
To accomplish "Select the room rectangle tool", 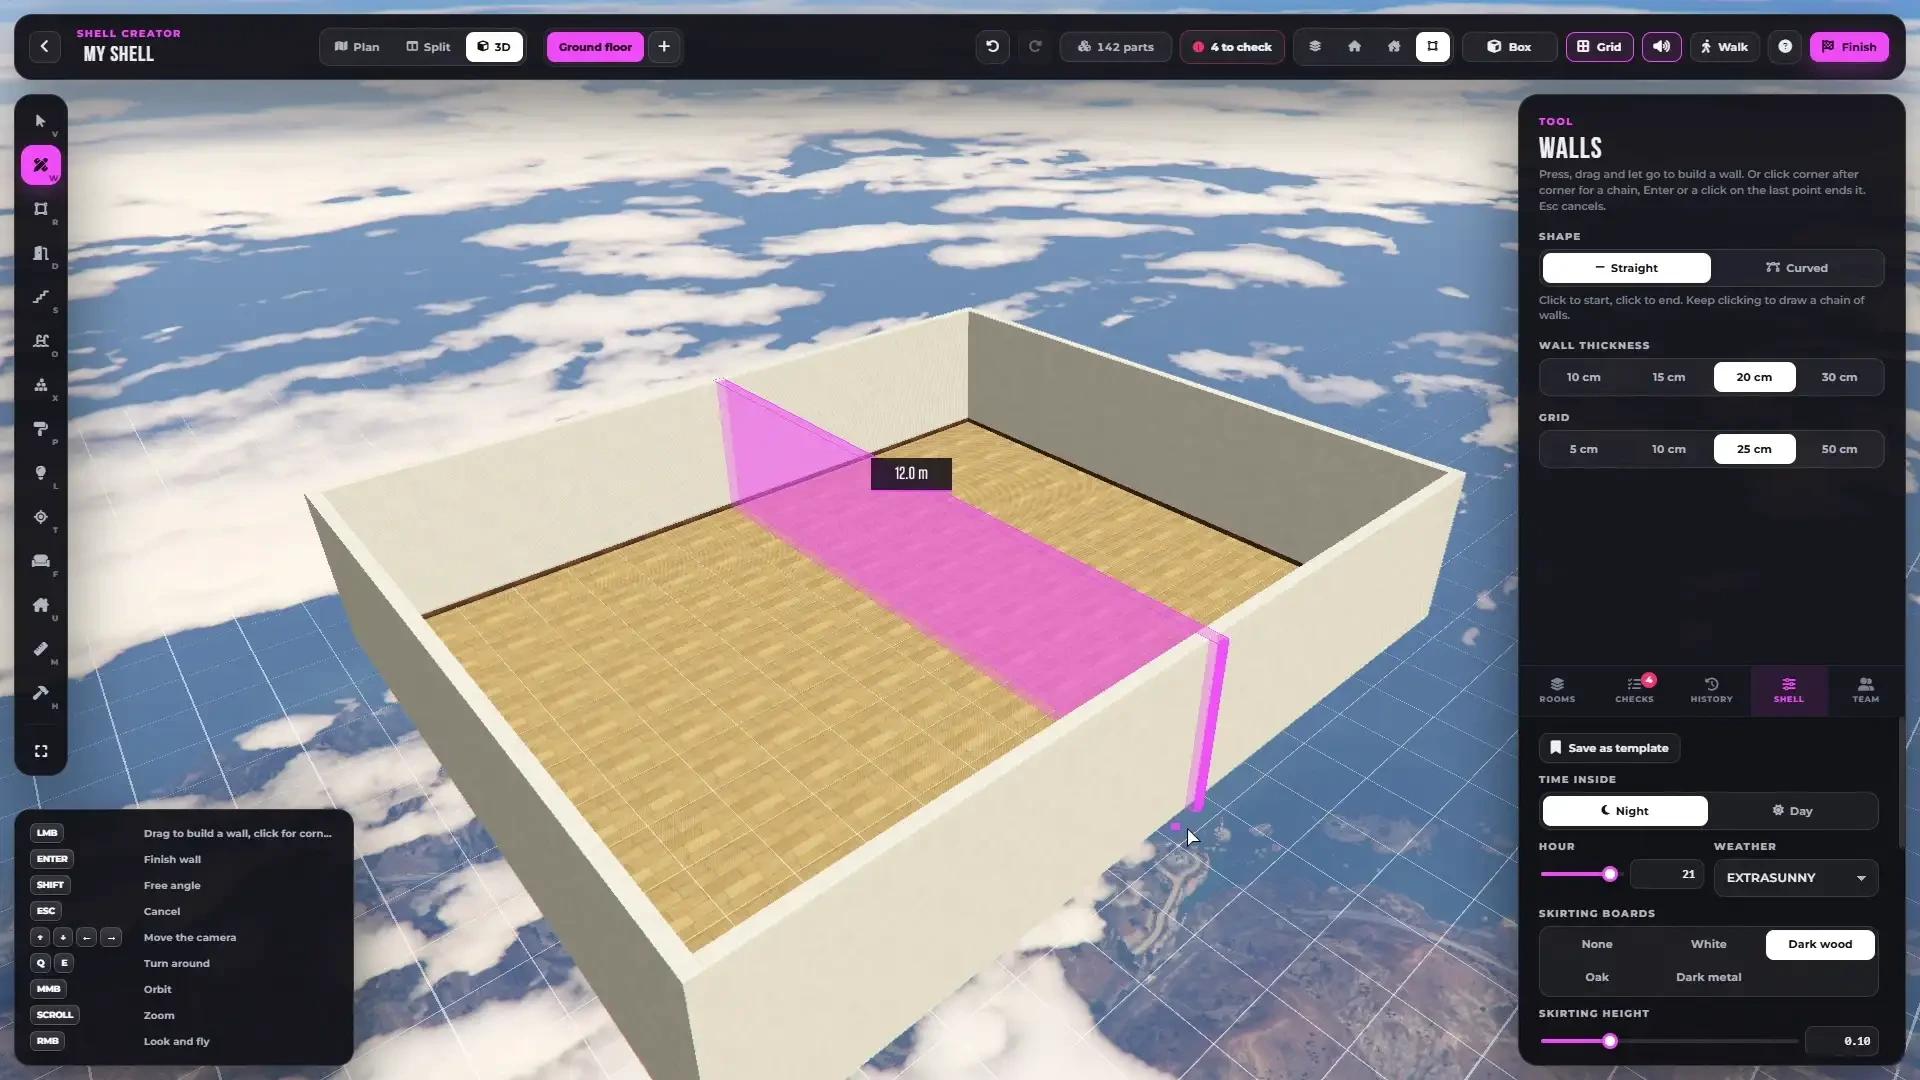I will (41, 209).
